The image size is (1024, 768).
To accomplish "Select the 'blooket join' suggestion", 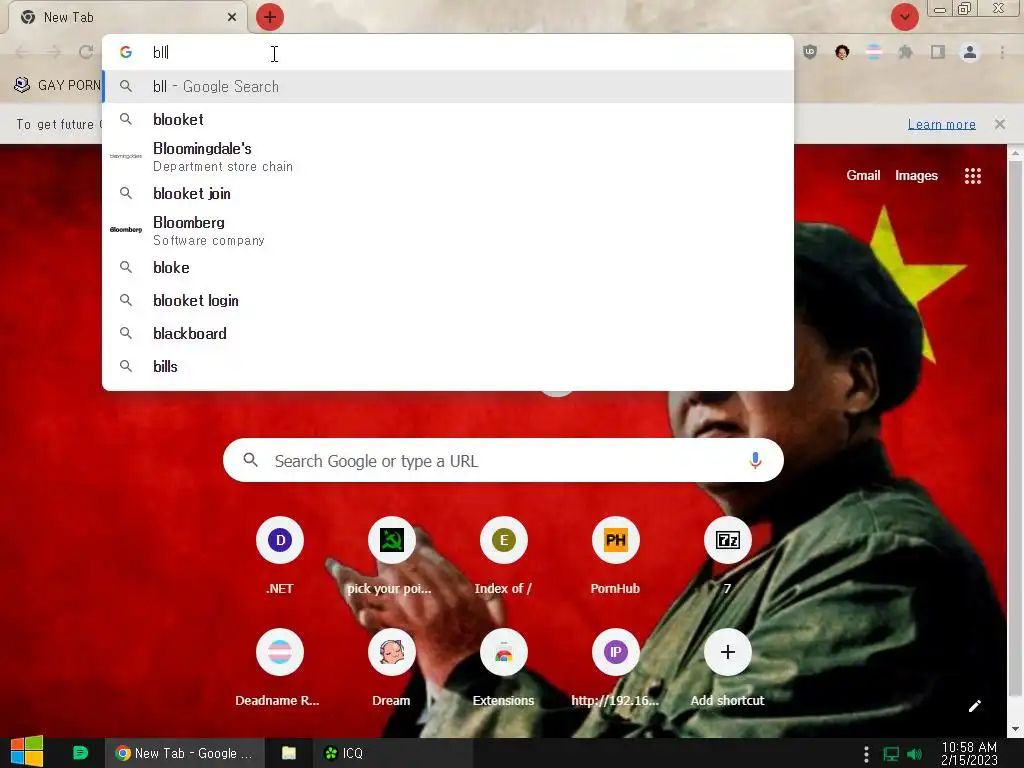I will pyautogui.click(x=447, y=193).
